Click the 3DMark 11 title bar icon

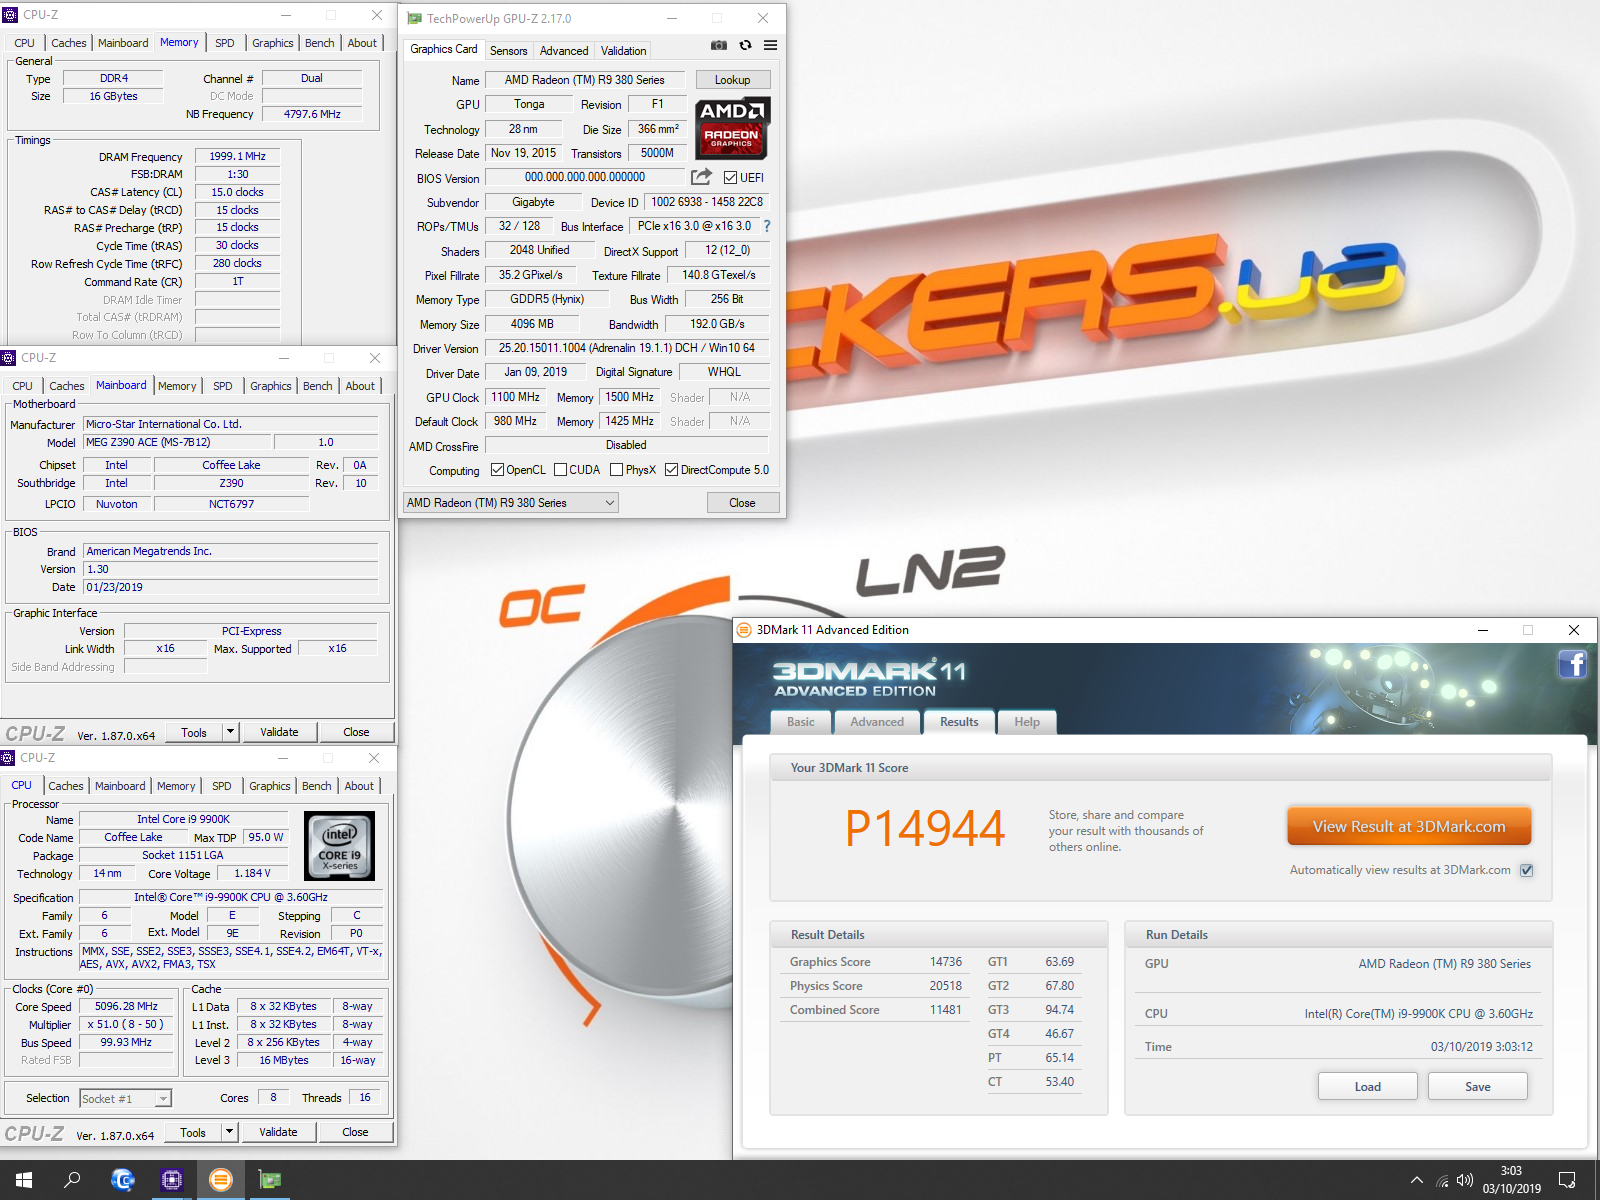pyautogui.click(x=744, y=630)
